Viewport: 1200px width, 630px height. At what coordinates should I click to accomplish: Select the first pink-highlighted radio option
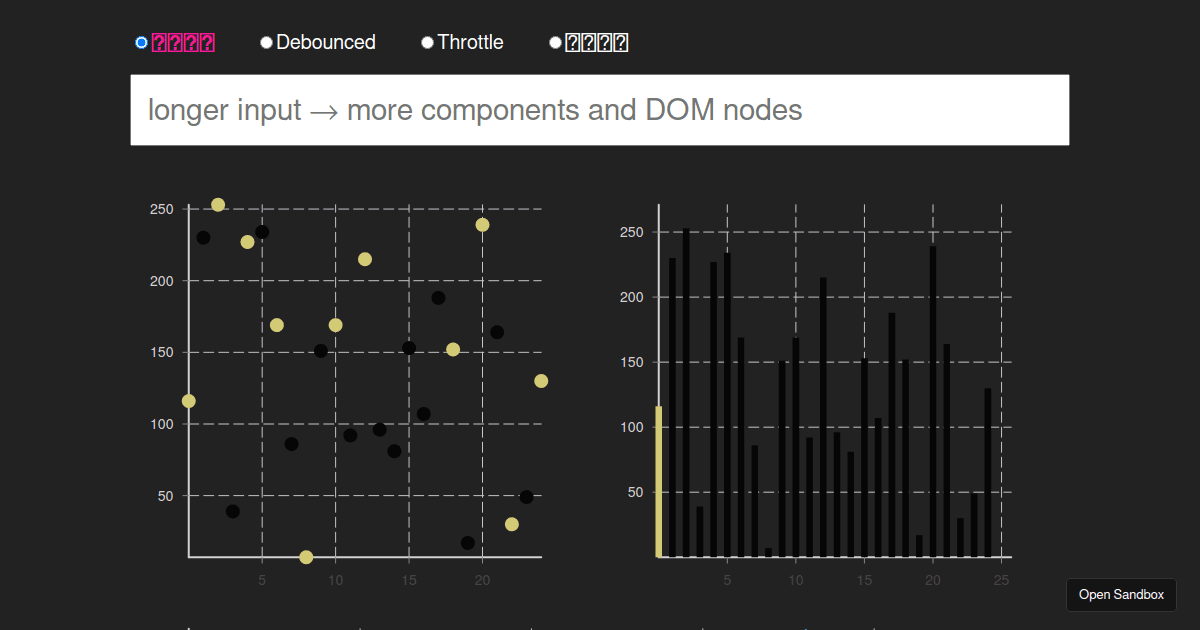(141, 42)
